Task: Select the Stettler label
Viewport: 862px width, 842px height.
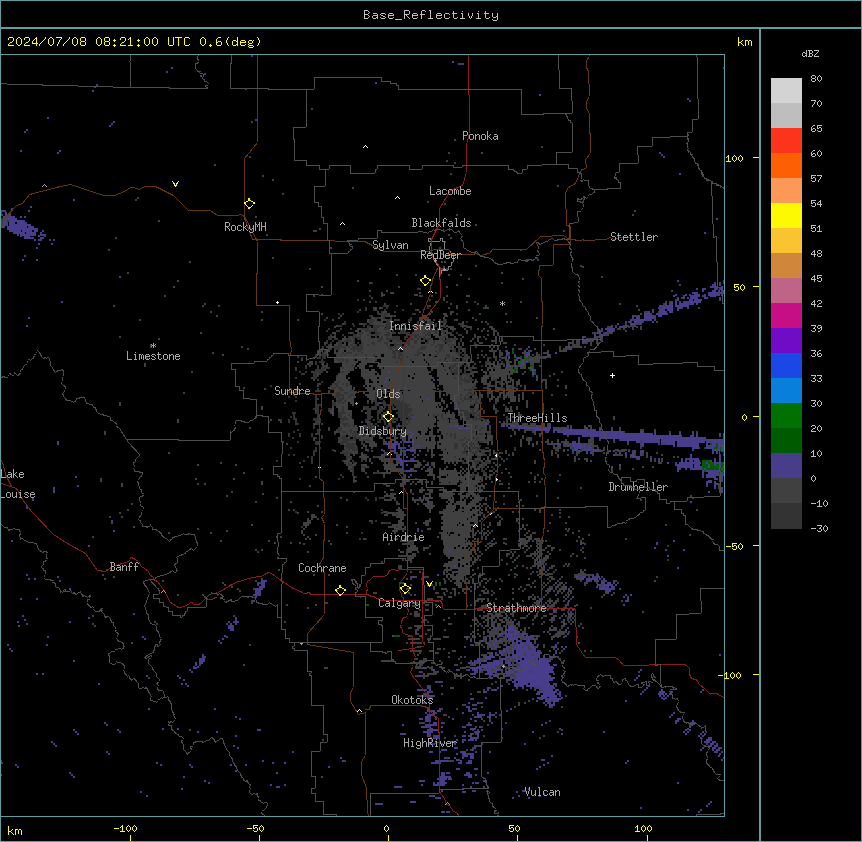Action: (634, 237)
